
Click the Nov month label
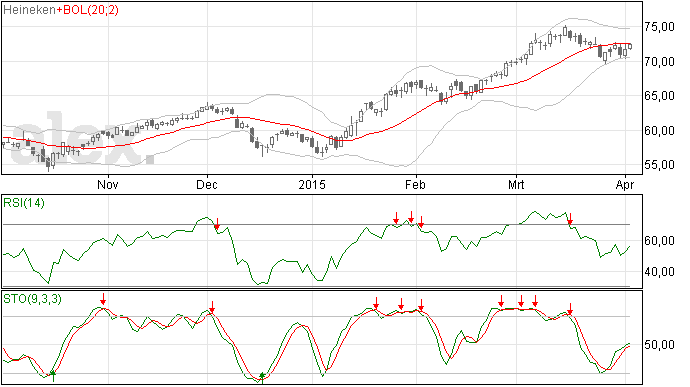(108, 184)
